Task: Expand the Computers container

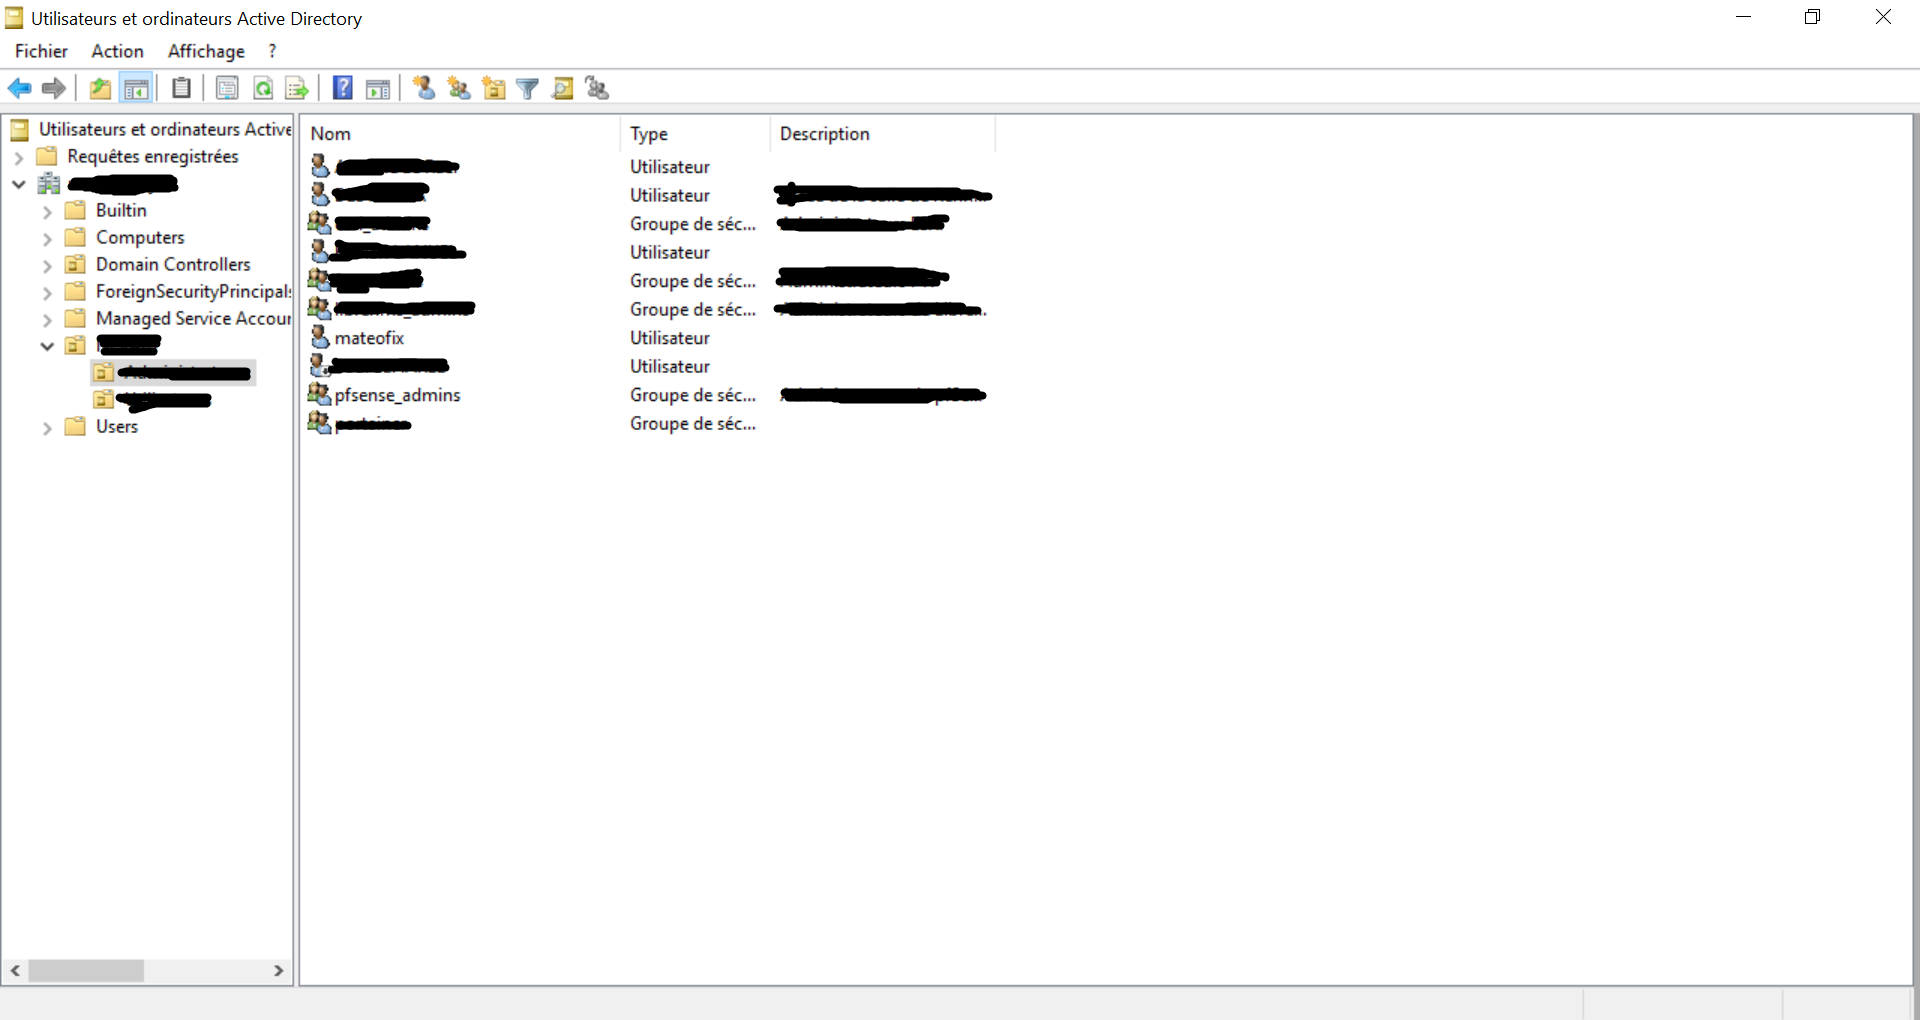Action: 46,238
